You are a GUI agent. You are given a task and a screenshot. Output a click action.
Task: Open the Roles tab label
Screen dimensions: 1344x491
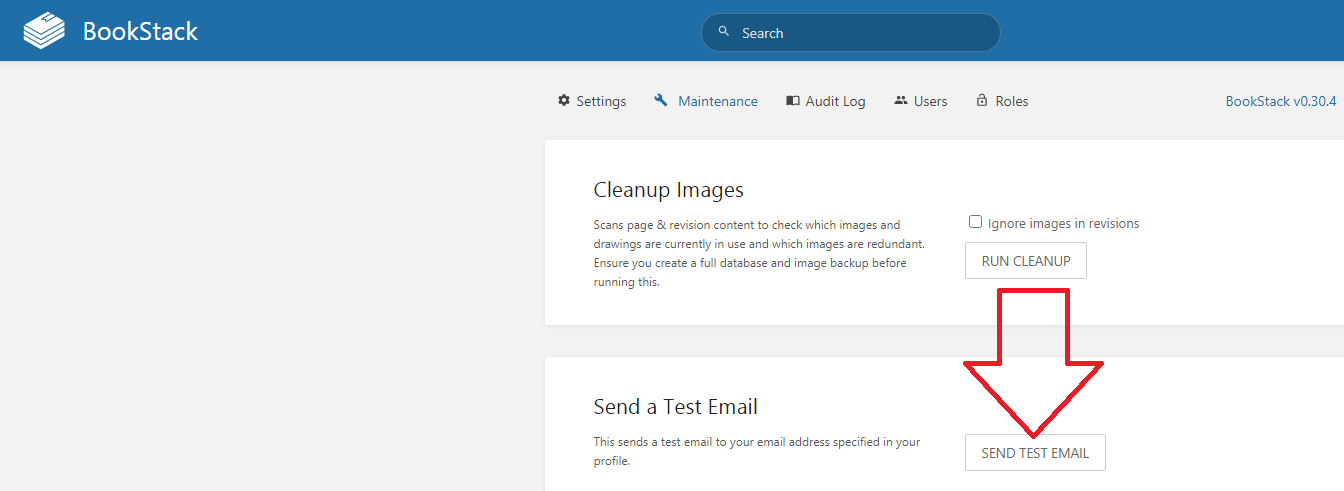1012,101
